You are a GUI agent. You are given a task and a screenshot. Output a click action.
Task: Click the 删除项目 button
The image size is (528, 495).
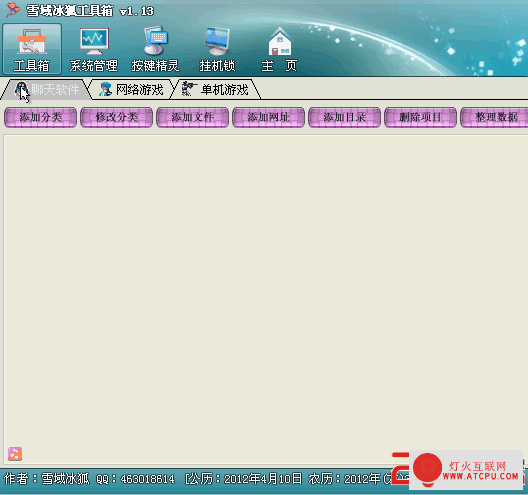tap(420, 117)
